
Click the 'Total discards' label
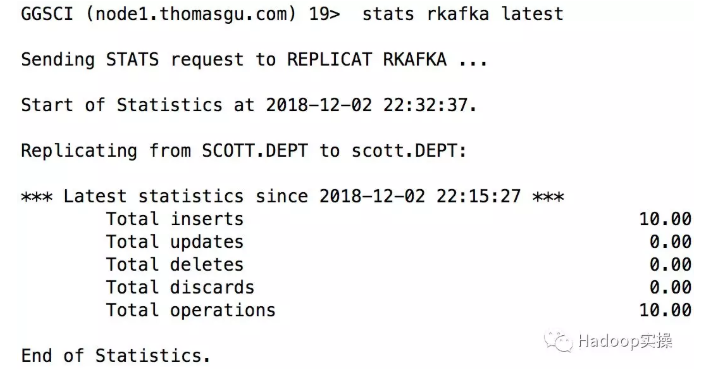pyautogui.click(x=180, y=287)
